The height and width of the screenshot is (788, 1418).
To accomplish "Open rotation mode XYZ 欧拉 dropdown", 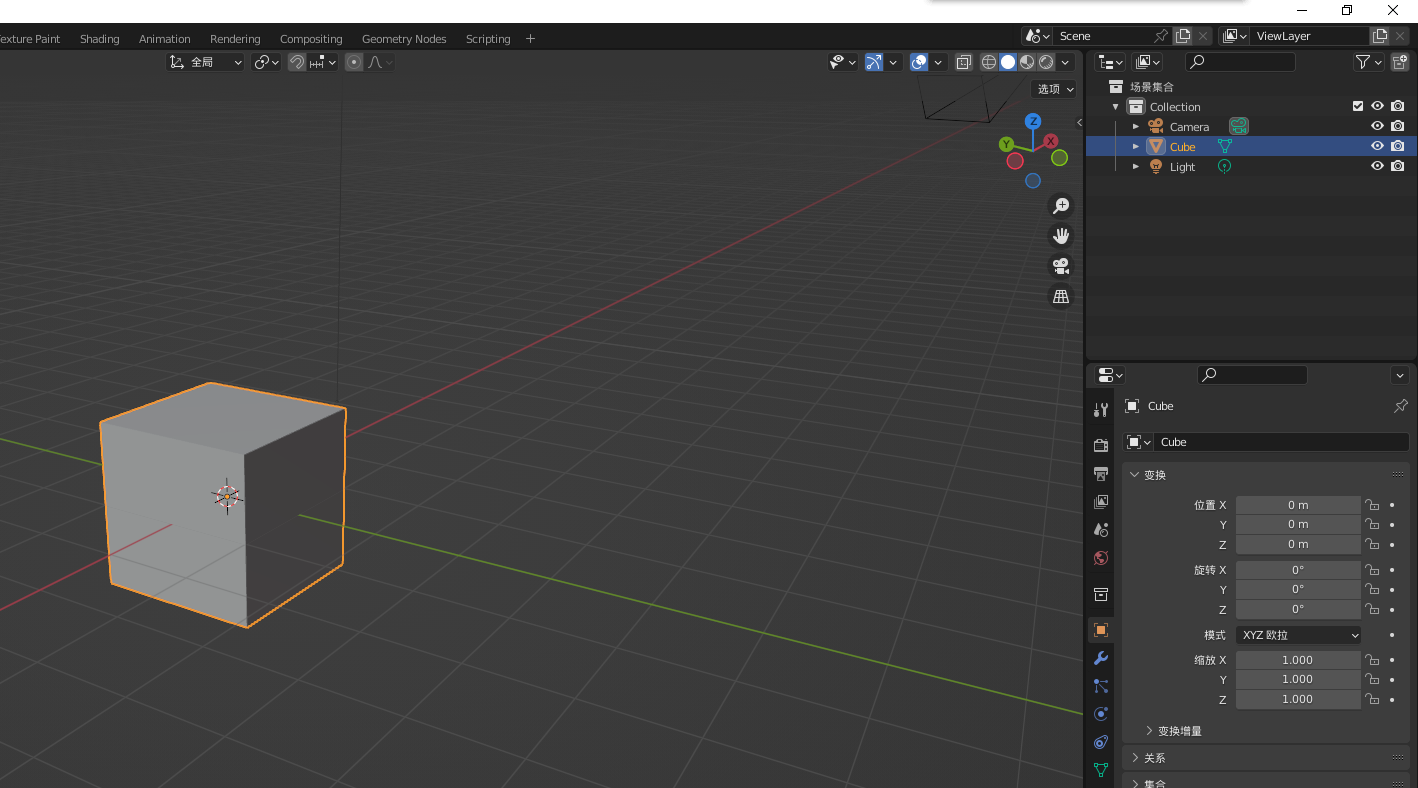I will click(1298, 635).
